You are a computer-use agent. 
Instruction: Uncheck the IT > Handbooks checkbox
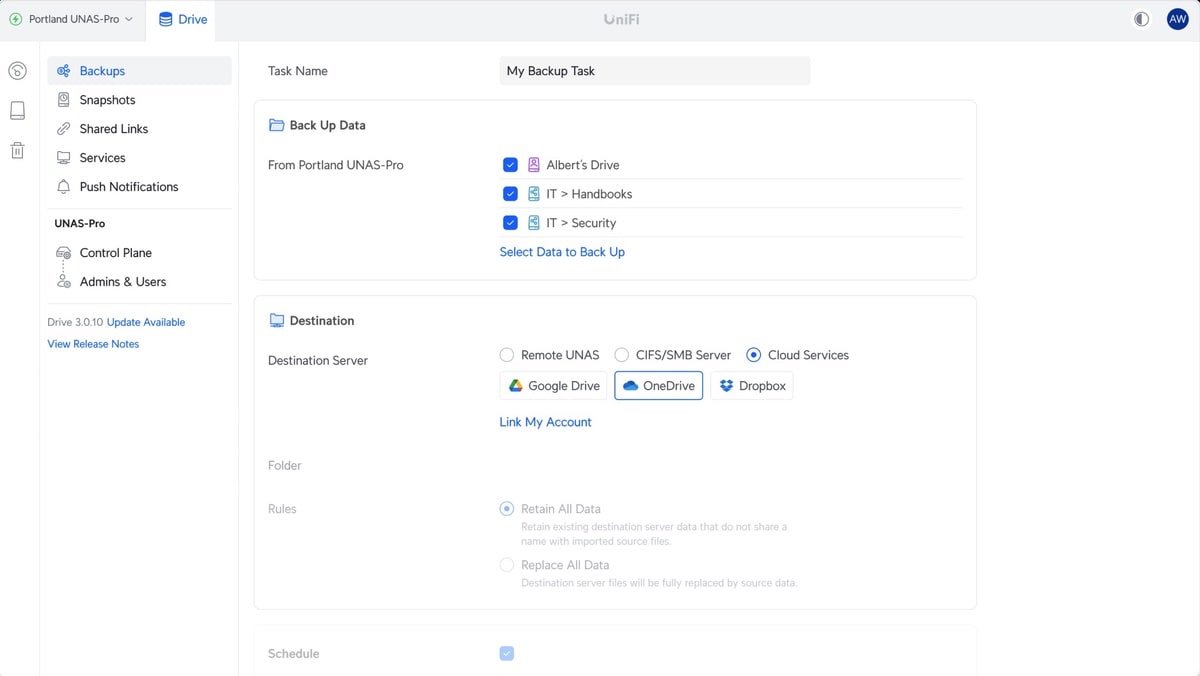pyautogui.click(x=510, y=194)
